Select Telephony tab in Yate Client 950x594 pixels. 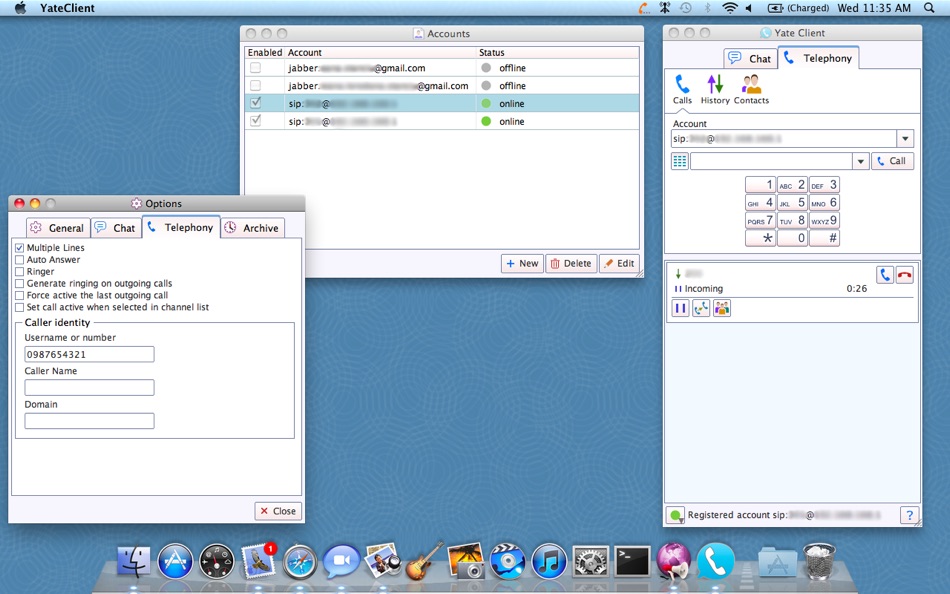click(818, 58)
